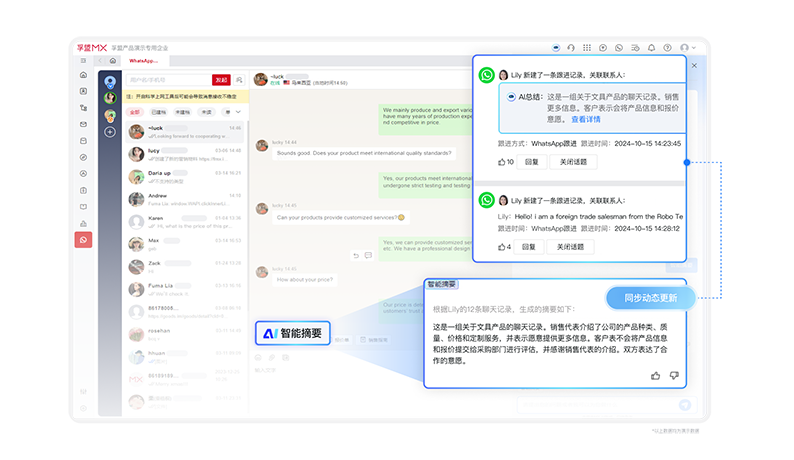Open the AI assistant eye icon in header
This screenshot has width=794, height=460.
(x=555, y=48)
